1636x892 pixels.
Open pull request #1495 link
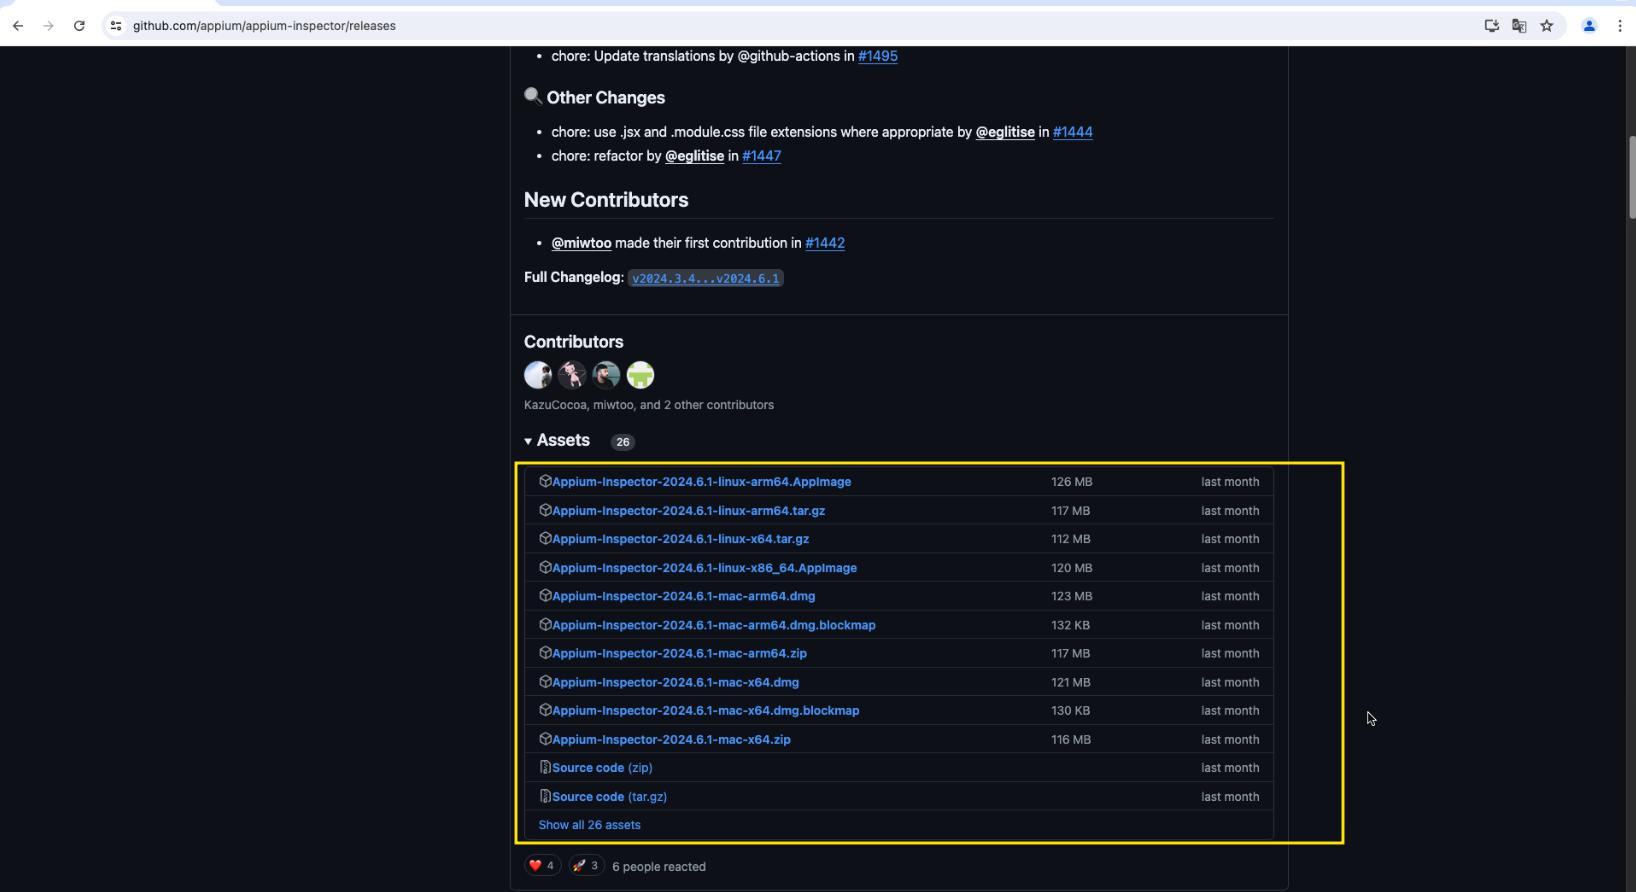pyautogui.click(x=878, y=56)
